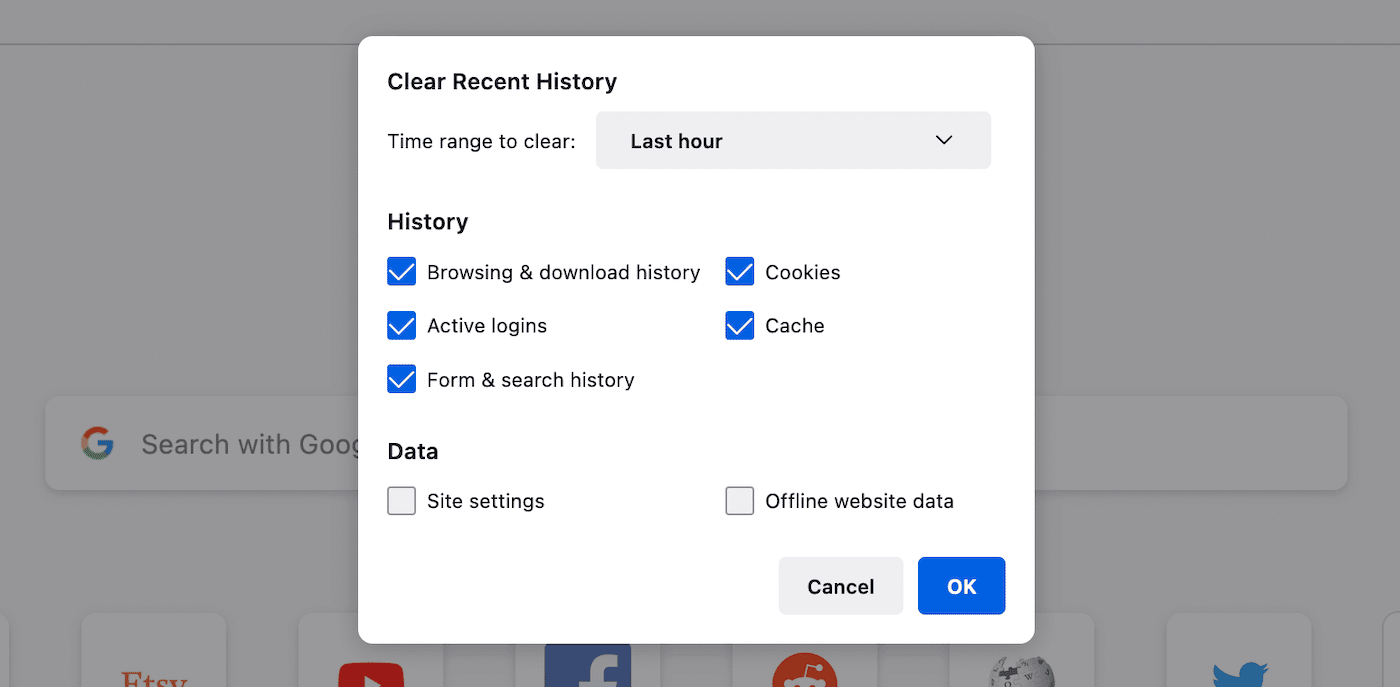The width and height of the screenshot is (1400, 687).
Task: Toggle off the Cache checkbox
Action: click(739, 325)
